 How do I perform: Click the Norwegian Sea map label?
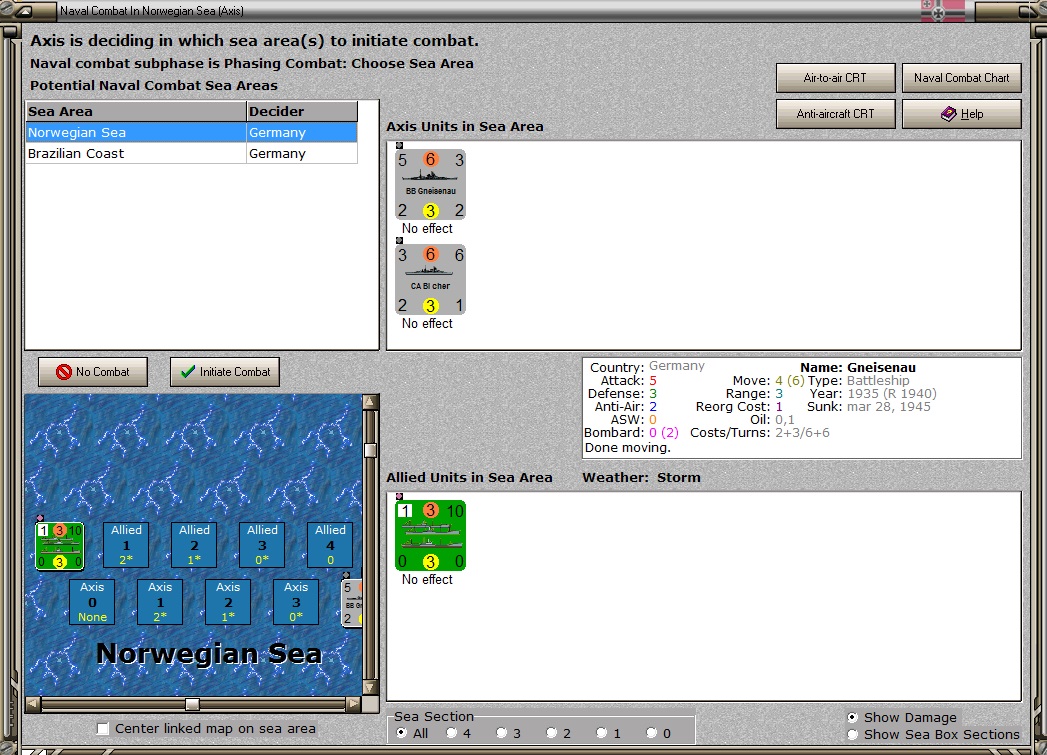click(209, 654)
